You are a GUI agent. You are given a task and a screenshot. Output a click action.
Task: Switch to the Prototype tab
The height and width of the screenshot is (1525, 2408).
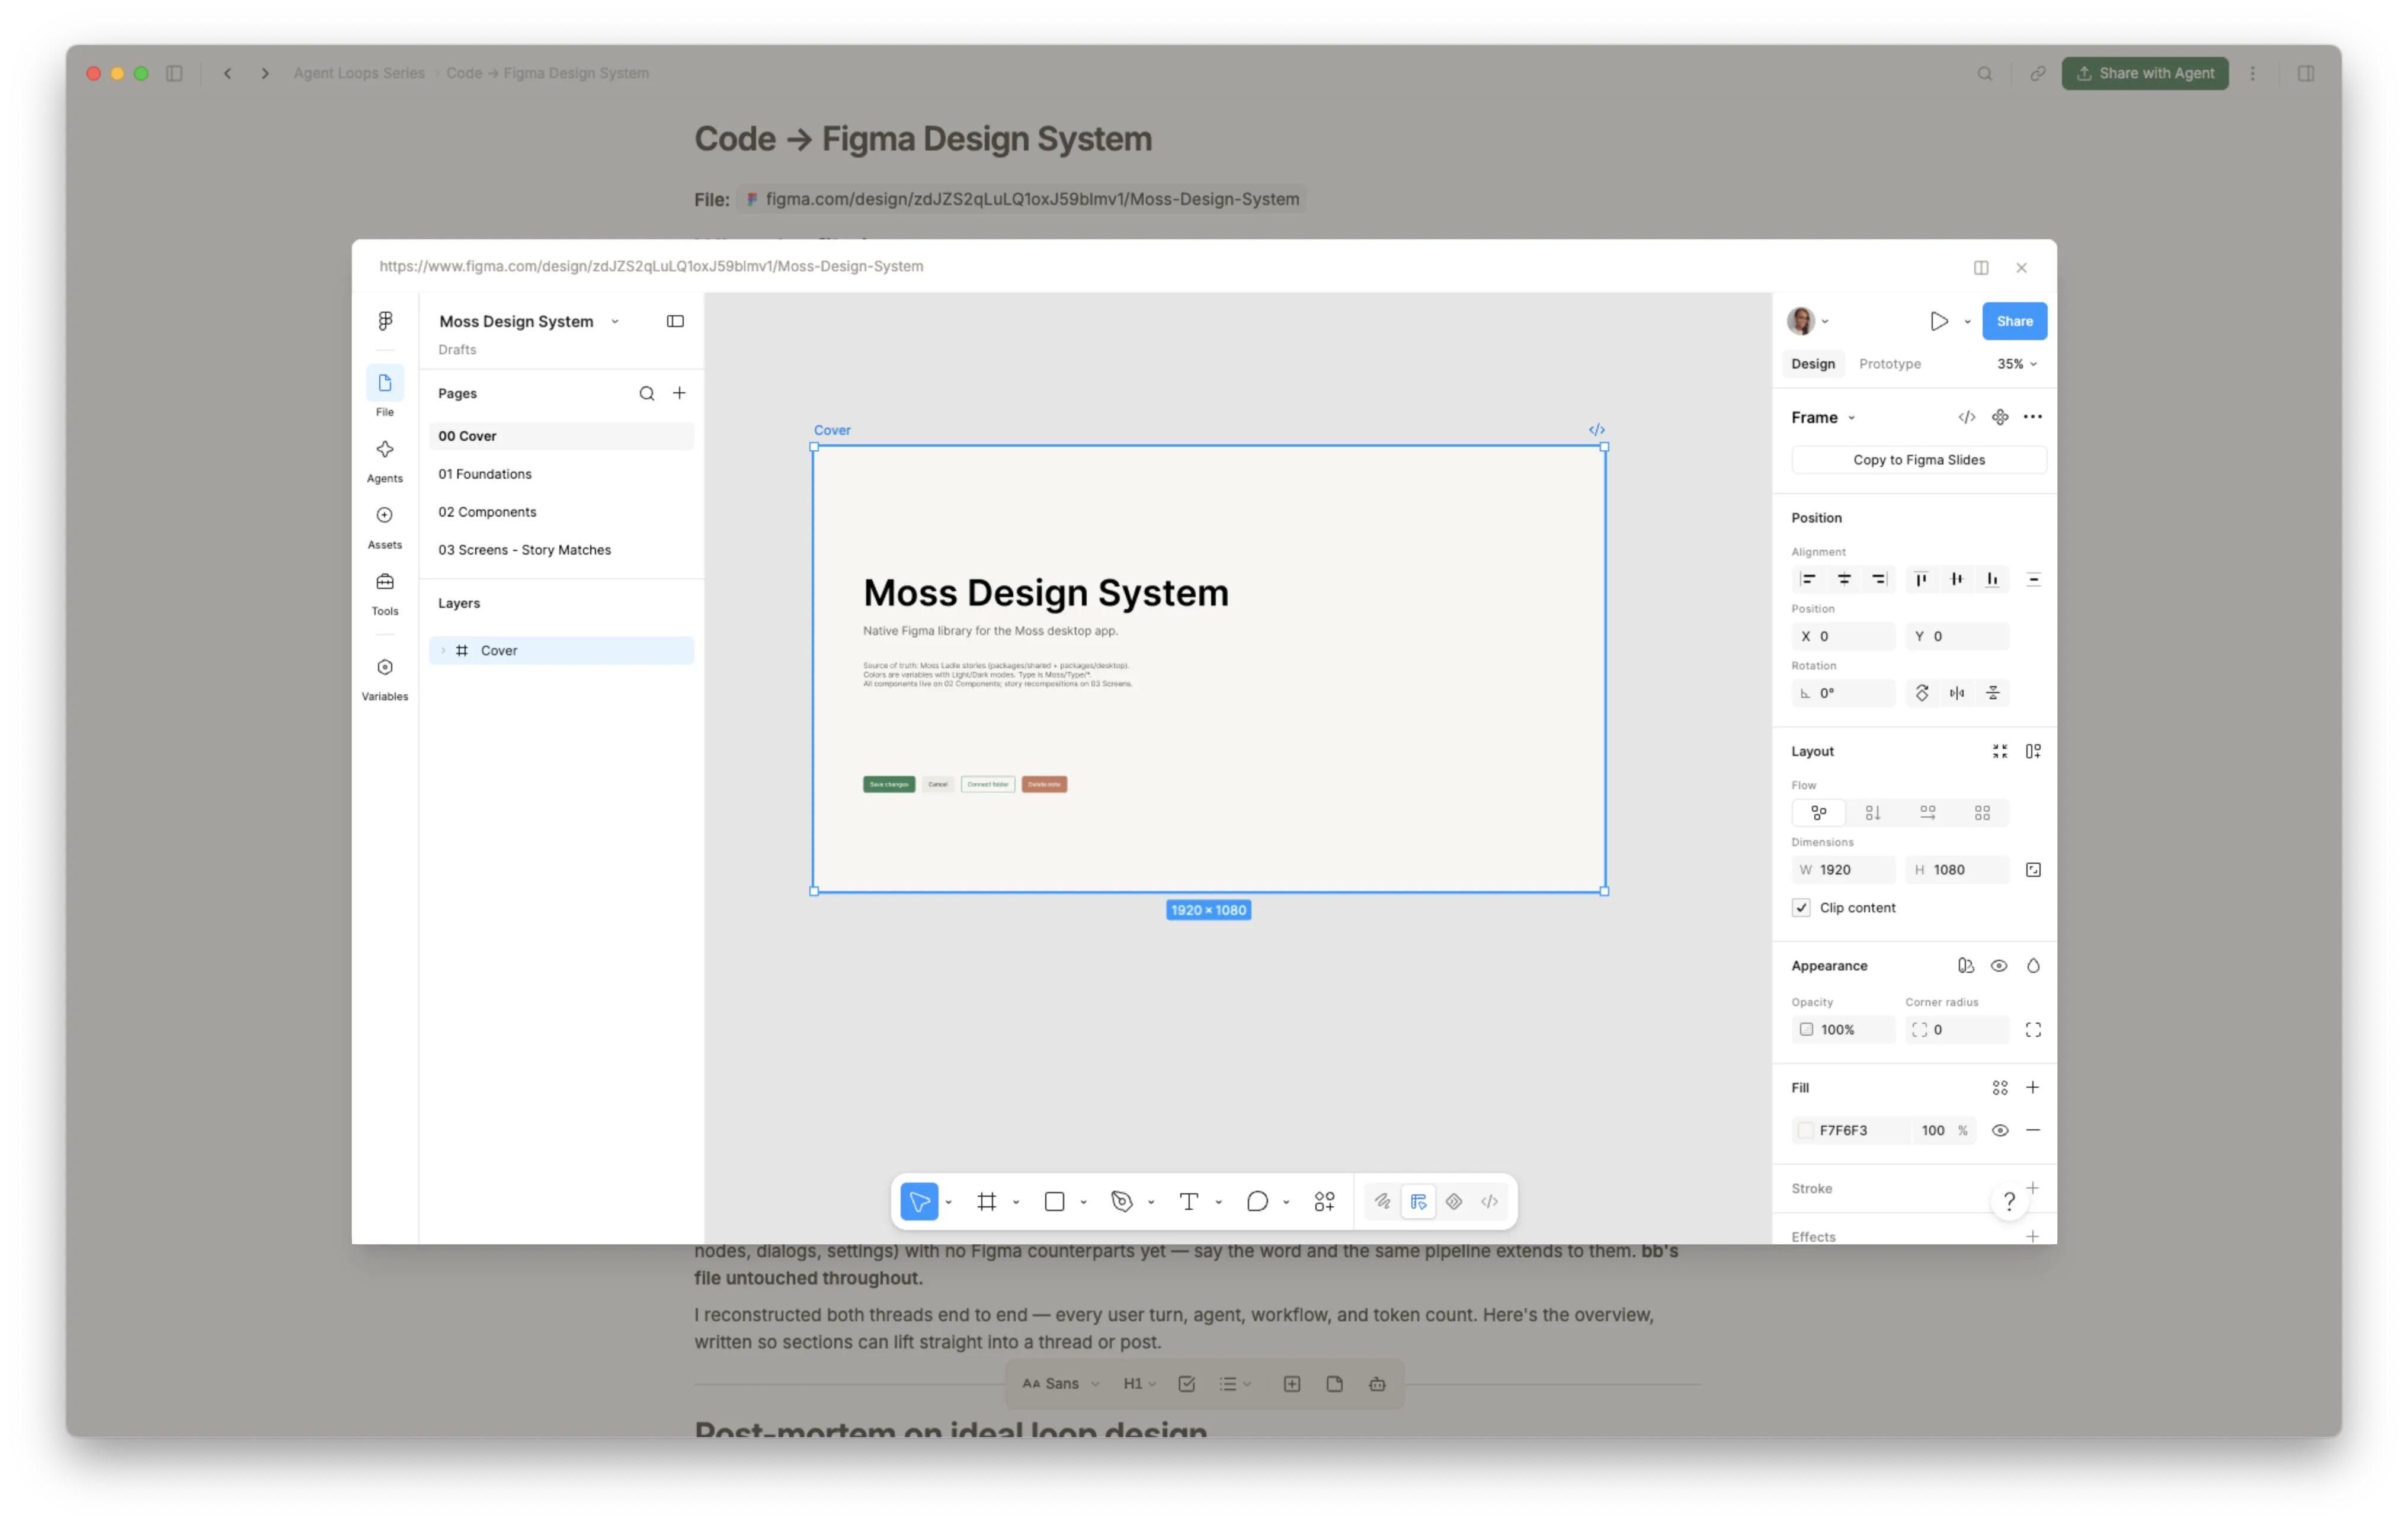(x=1889, y=364)
